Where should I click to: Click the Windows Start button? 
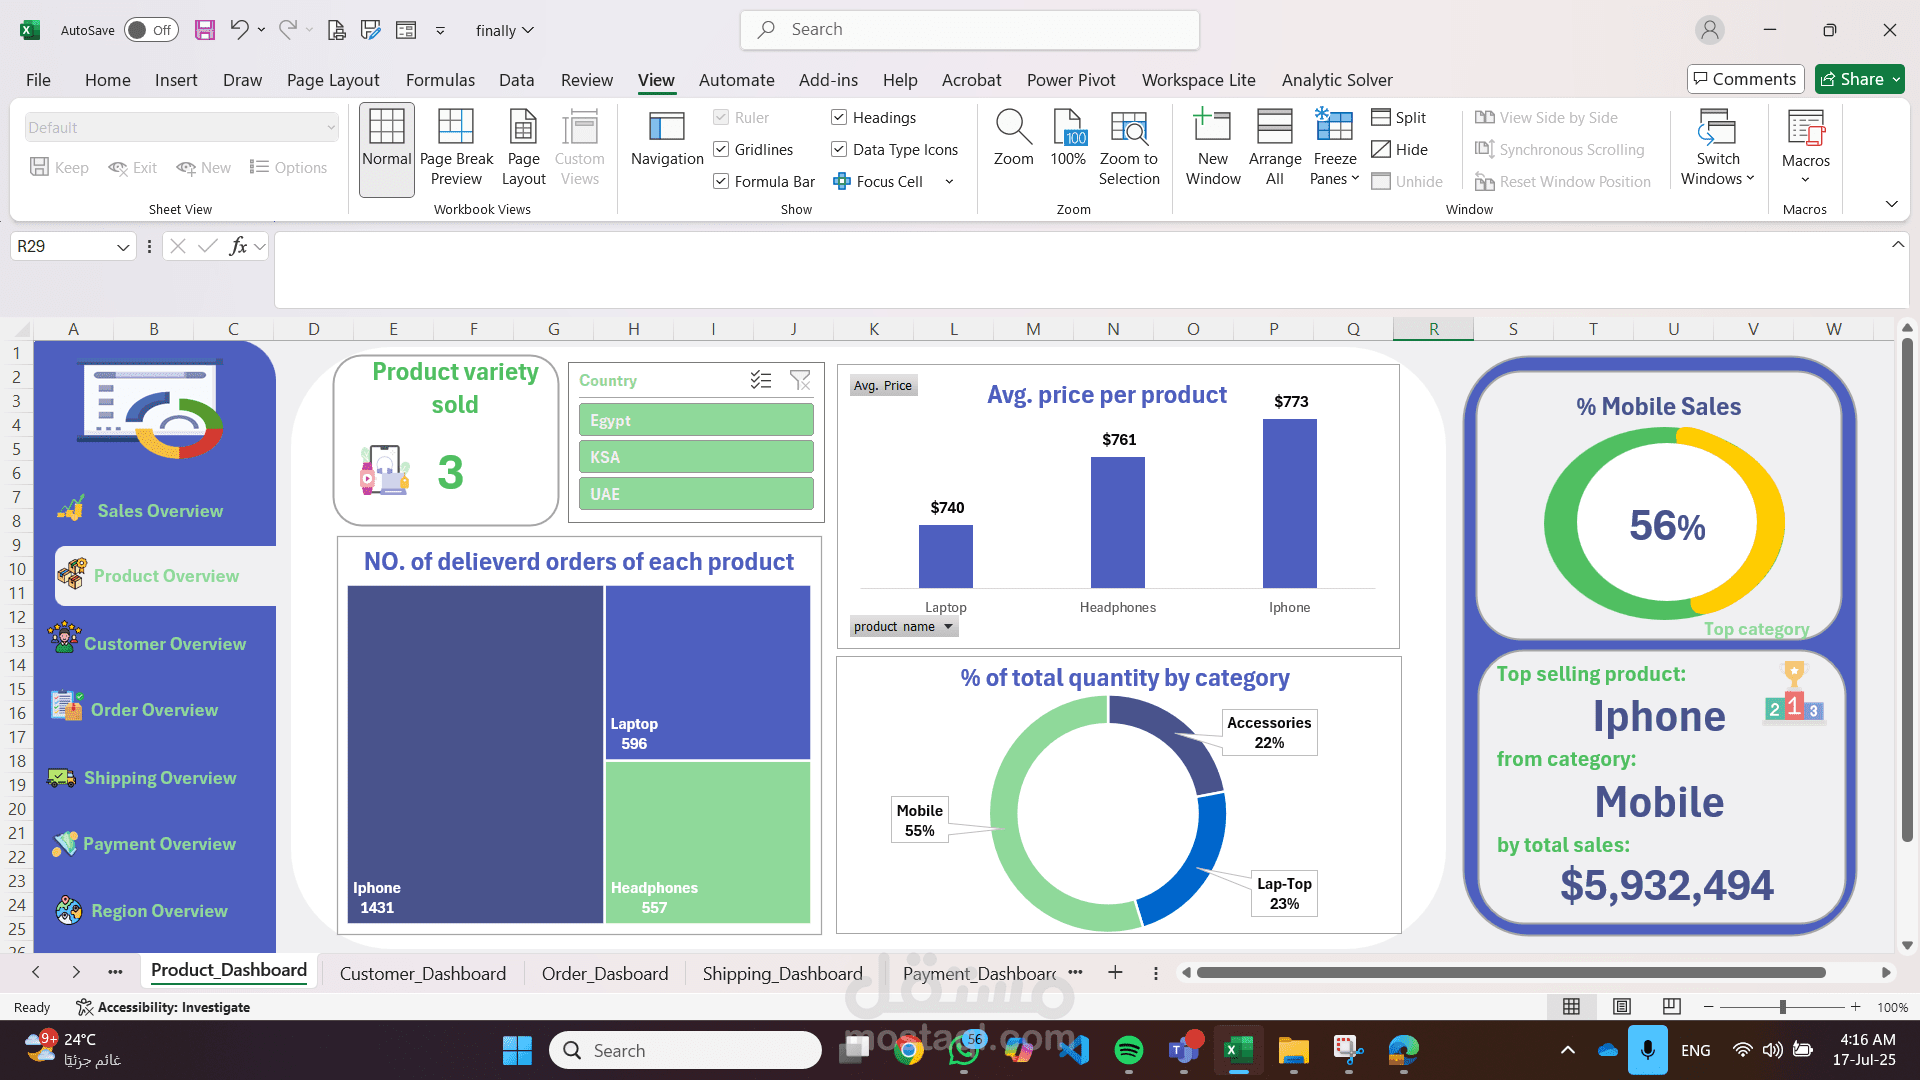[517, 1050]
